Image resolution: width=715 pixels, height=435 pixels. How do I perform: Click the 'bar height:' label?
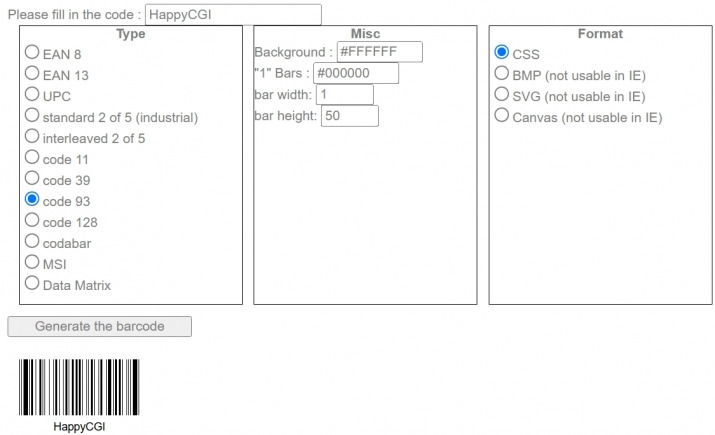286,116
